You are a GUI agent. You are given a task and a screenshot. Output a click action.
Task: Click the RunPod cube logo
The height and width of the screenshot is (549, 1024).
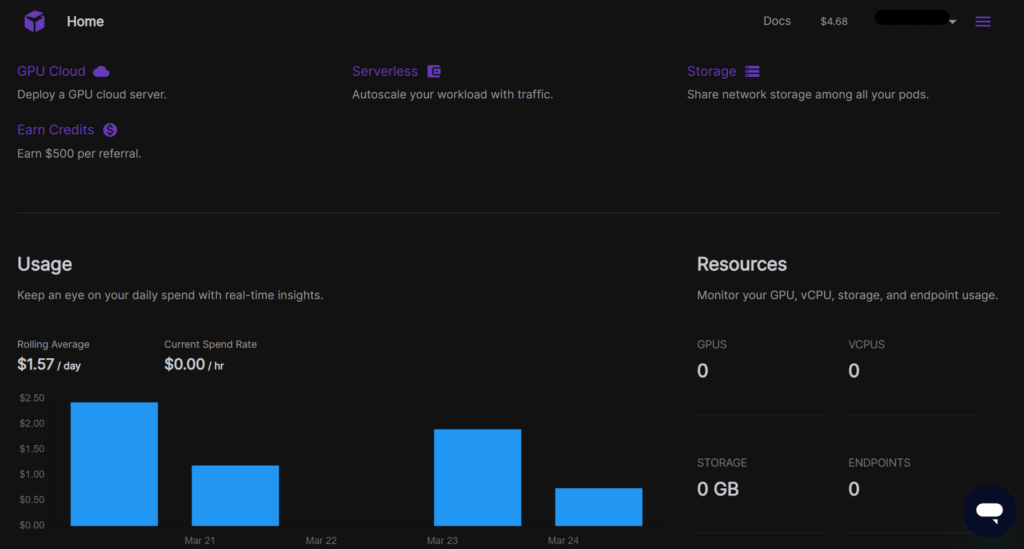click(35, 21)
